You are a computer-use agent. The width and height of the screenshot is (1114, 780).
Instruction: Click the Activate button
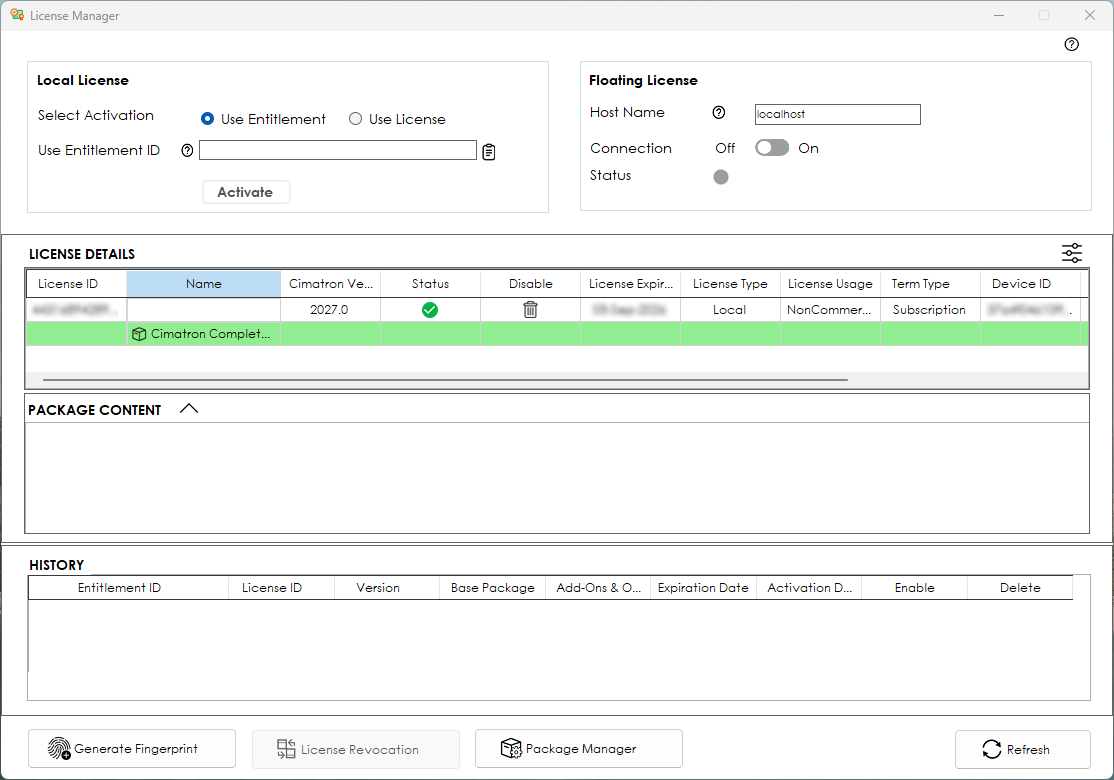[246, 192]
